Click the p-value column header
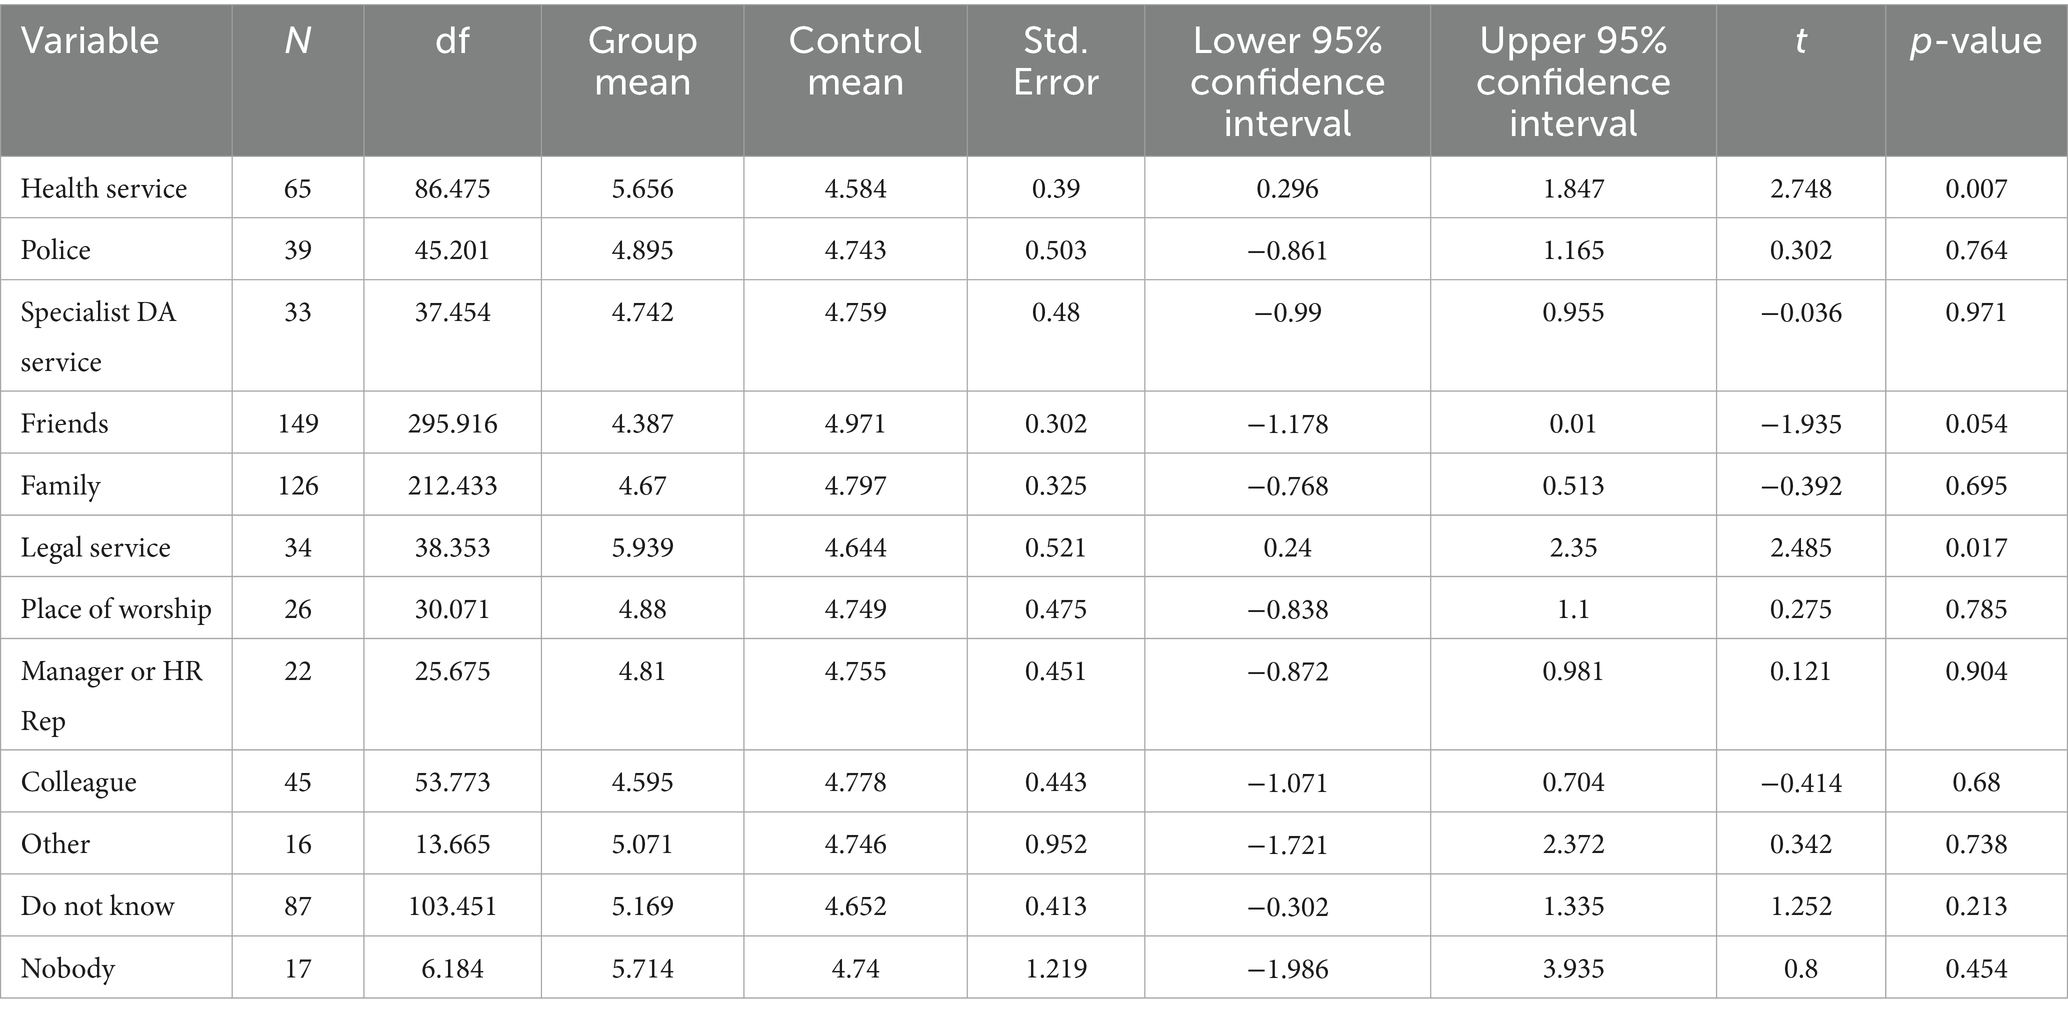The image size is (2068, 1016). (1976, 41)
